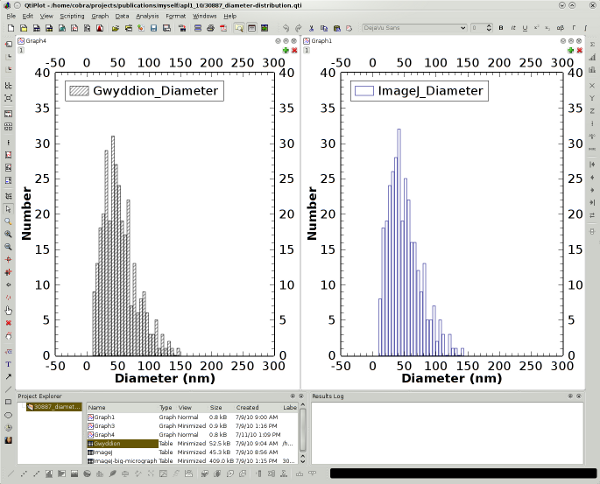Select the draw arrow tool
The width and height of the screenshot is (600, 484).
(8, 377)
